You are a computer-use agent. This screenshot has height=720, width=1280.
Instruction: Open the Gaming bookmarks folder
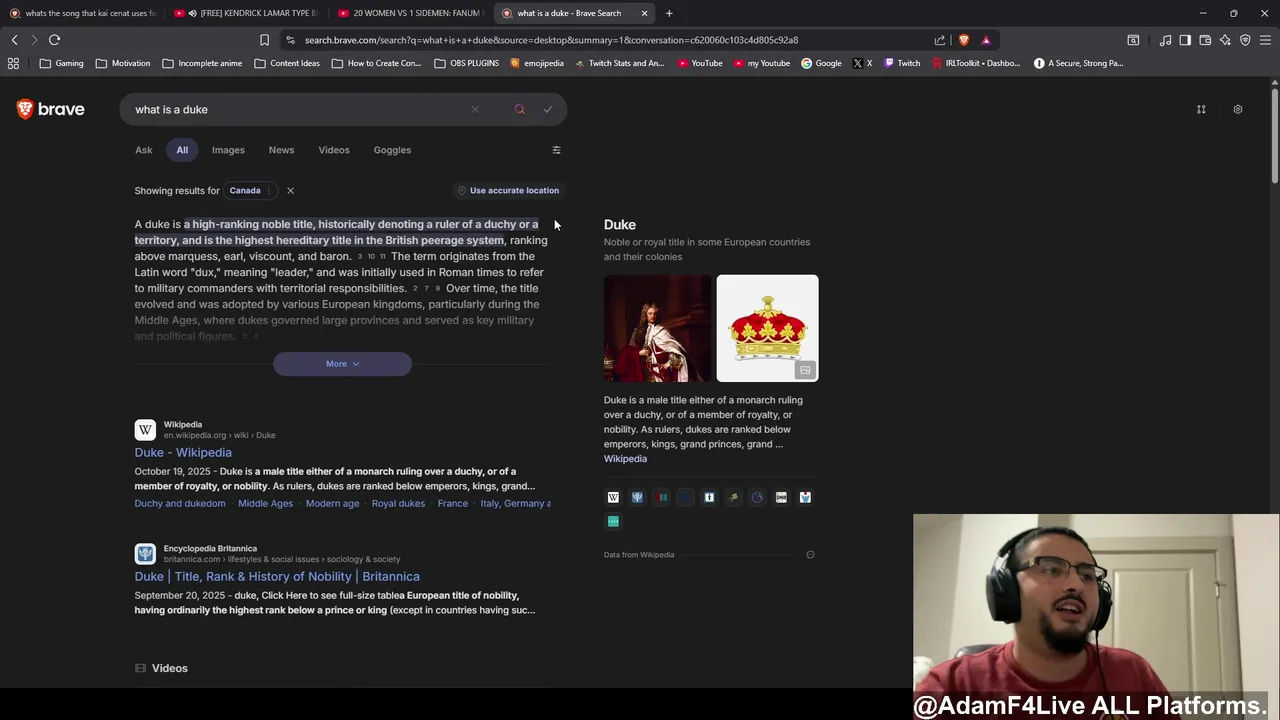[x=62, y=63]
